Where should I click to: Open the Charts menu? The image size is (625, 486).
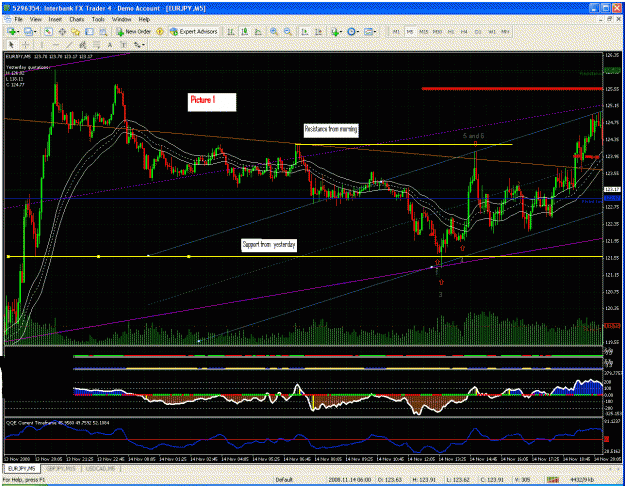click(77, 19)
